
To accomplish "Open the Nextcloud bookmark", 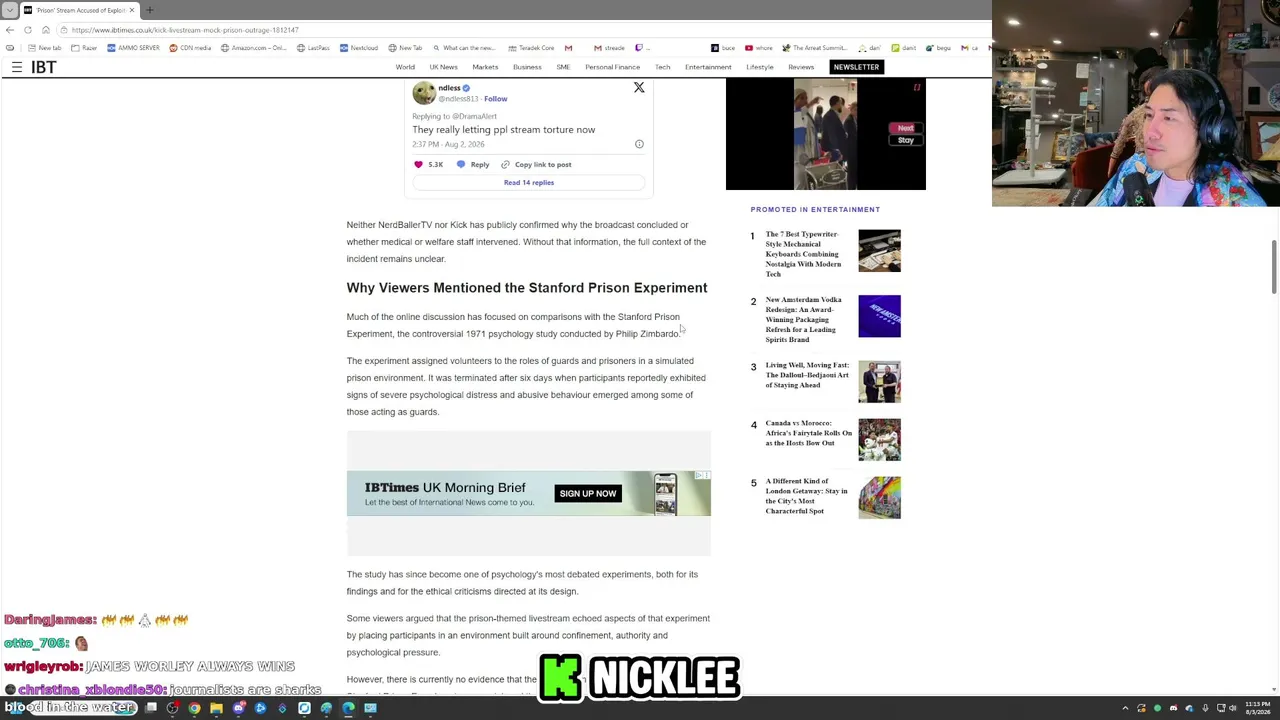I will pyautogui.click(x=359, y=48).
